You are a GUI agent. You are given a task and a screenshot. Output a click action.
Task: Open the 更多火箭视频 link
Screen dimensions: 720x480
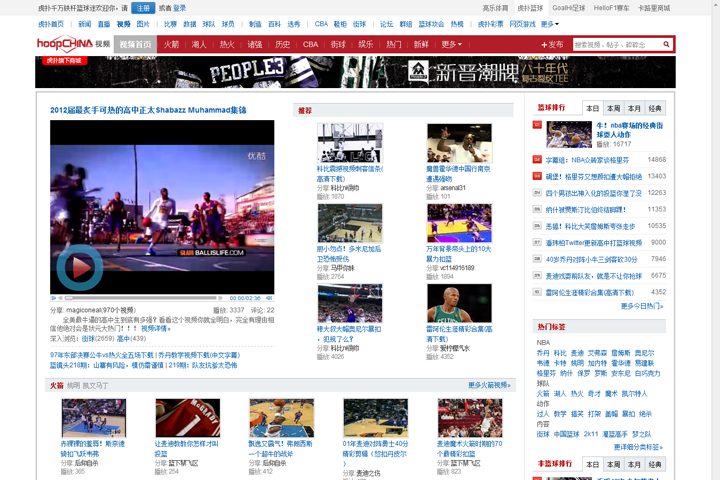(489, 385)
